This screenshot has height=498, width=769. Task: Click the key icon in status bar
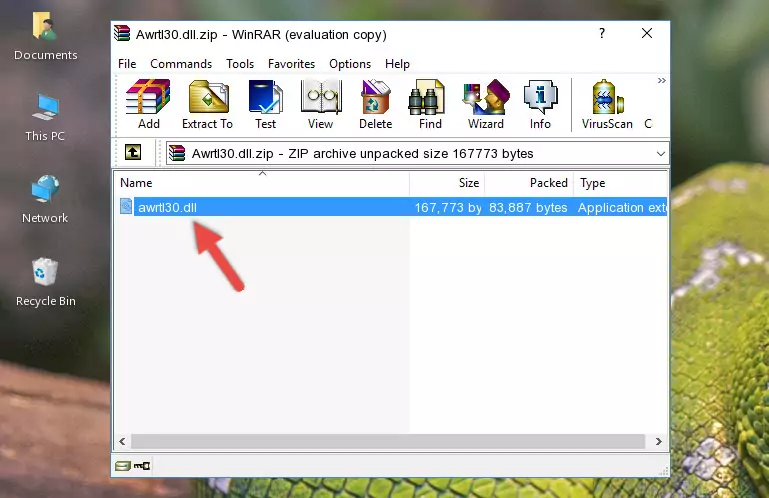coord(142,465)
